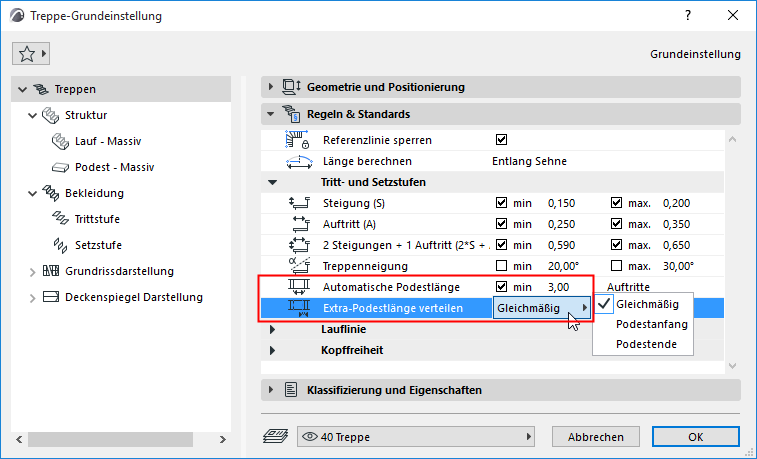This screenshot has height=459, width=757.
Task: Click the layer icon at bottom left
Action: 273,436
